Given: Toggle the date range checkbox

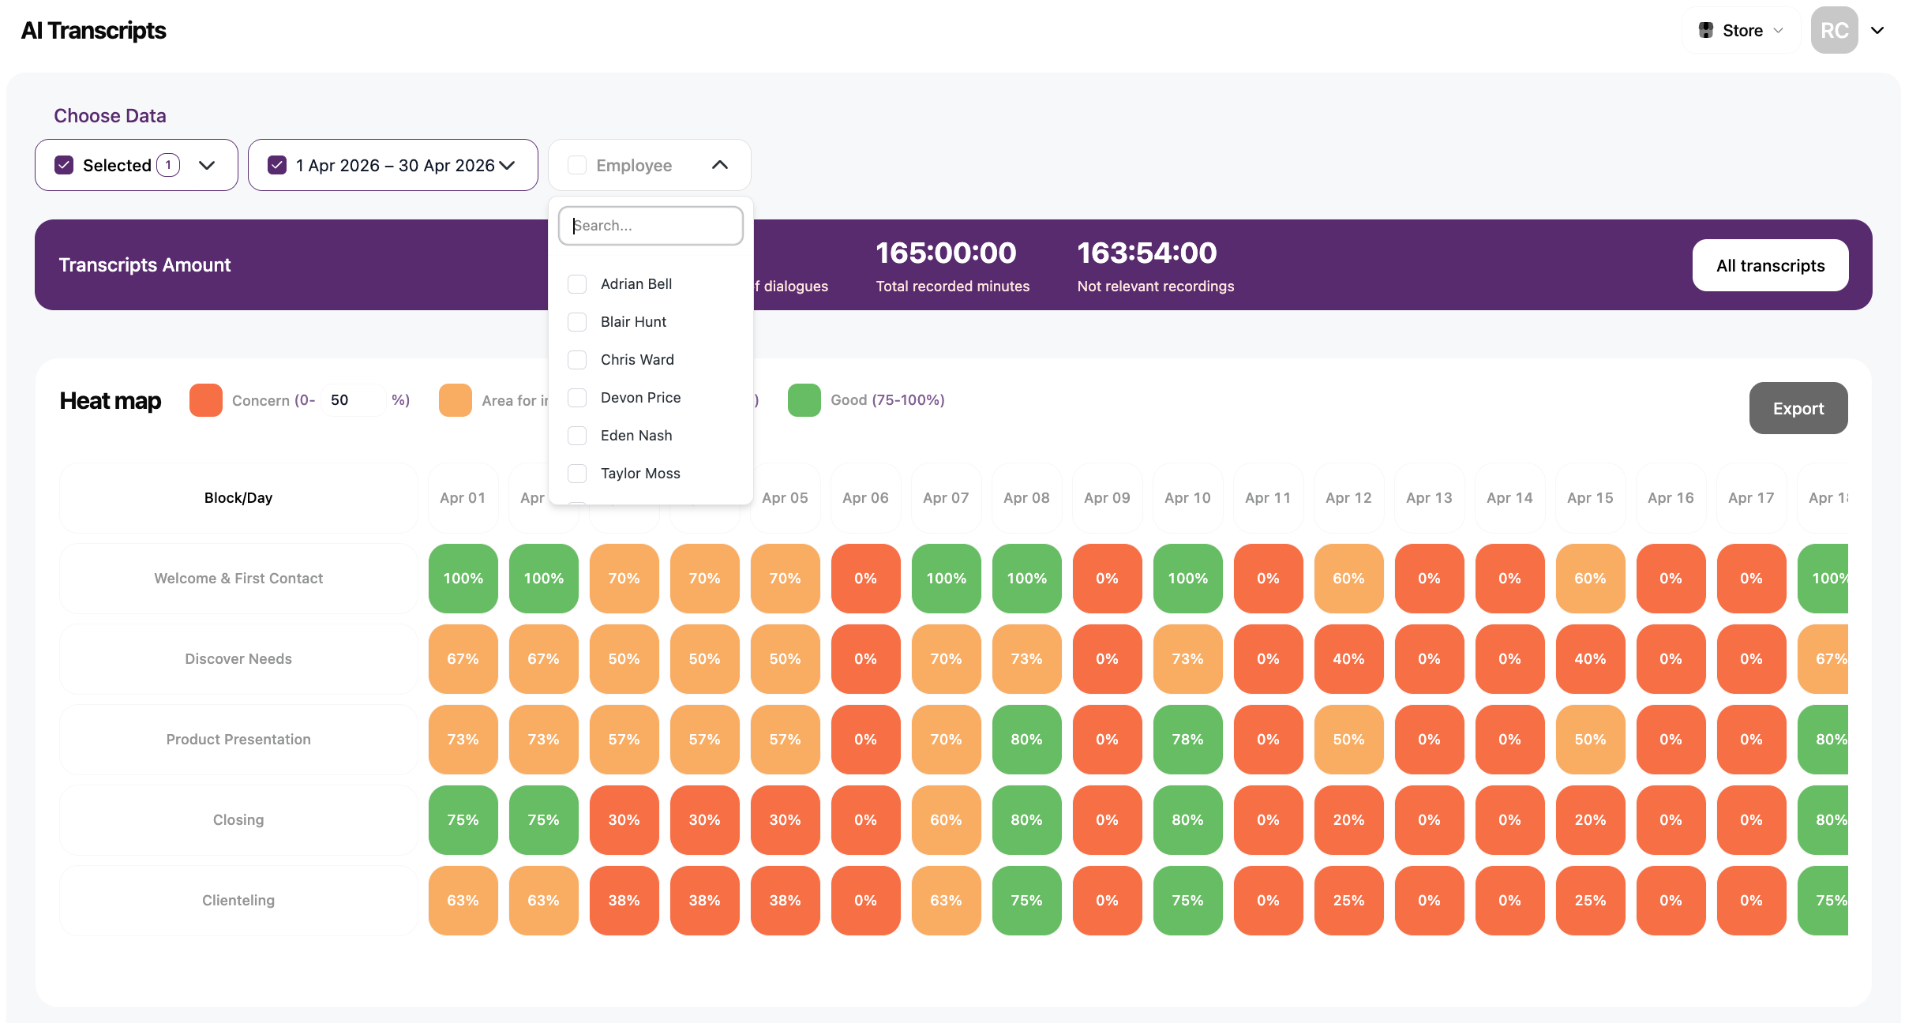Looking at the screenshot, I should [x=278, y=165].
